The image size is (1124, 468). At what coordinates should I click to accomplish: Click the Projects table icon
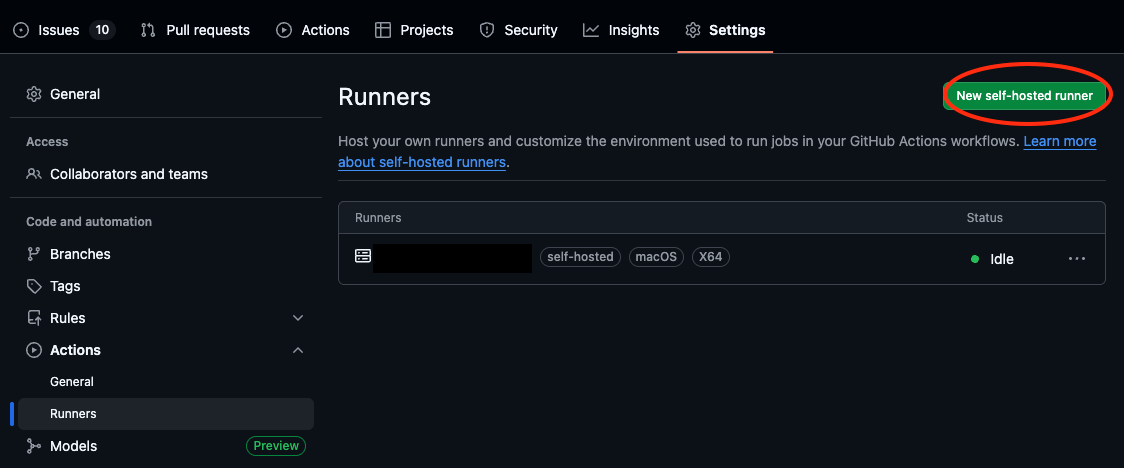(x=383, y=30)
